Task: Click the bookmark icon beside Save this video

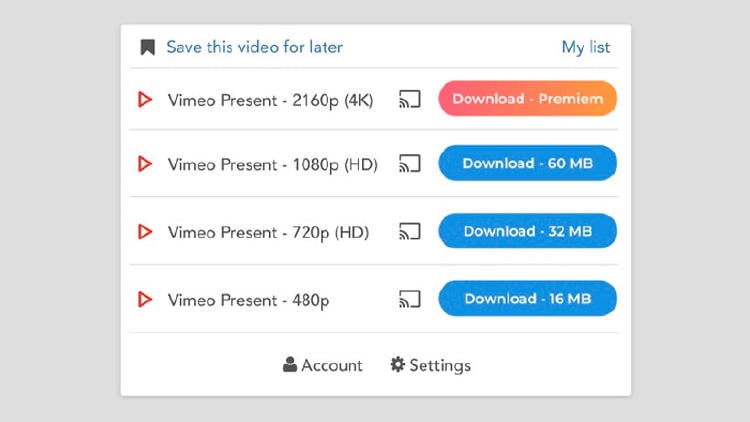Action: click(148, 47)
